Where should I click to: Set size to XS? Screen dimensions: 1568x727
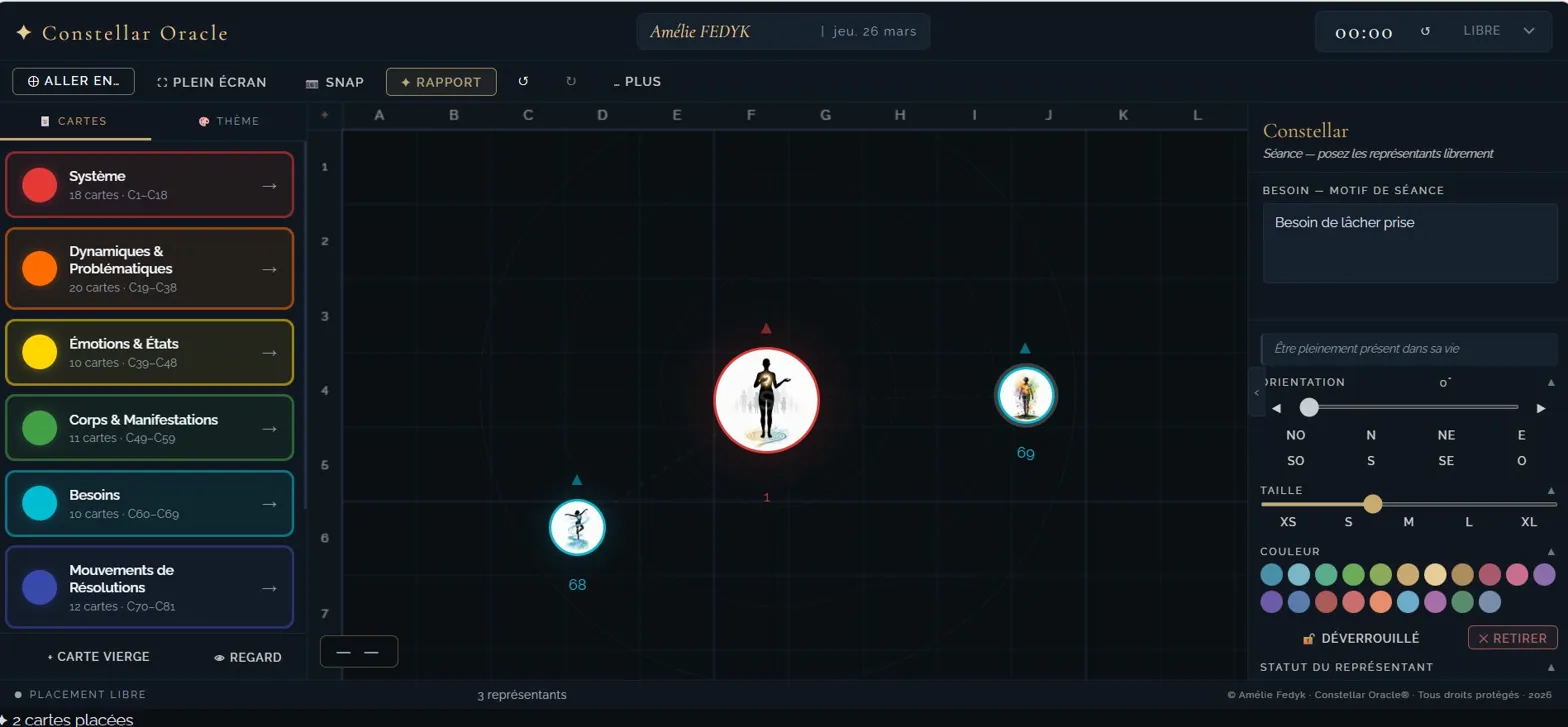(1288, 522)
